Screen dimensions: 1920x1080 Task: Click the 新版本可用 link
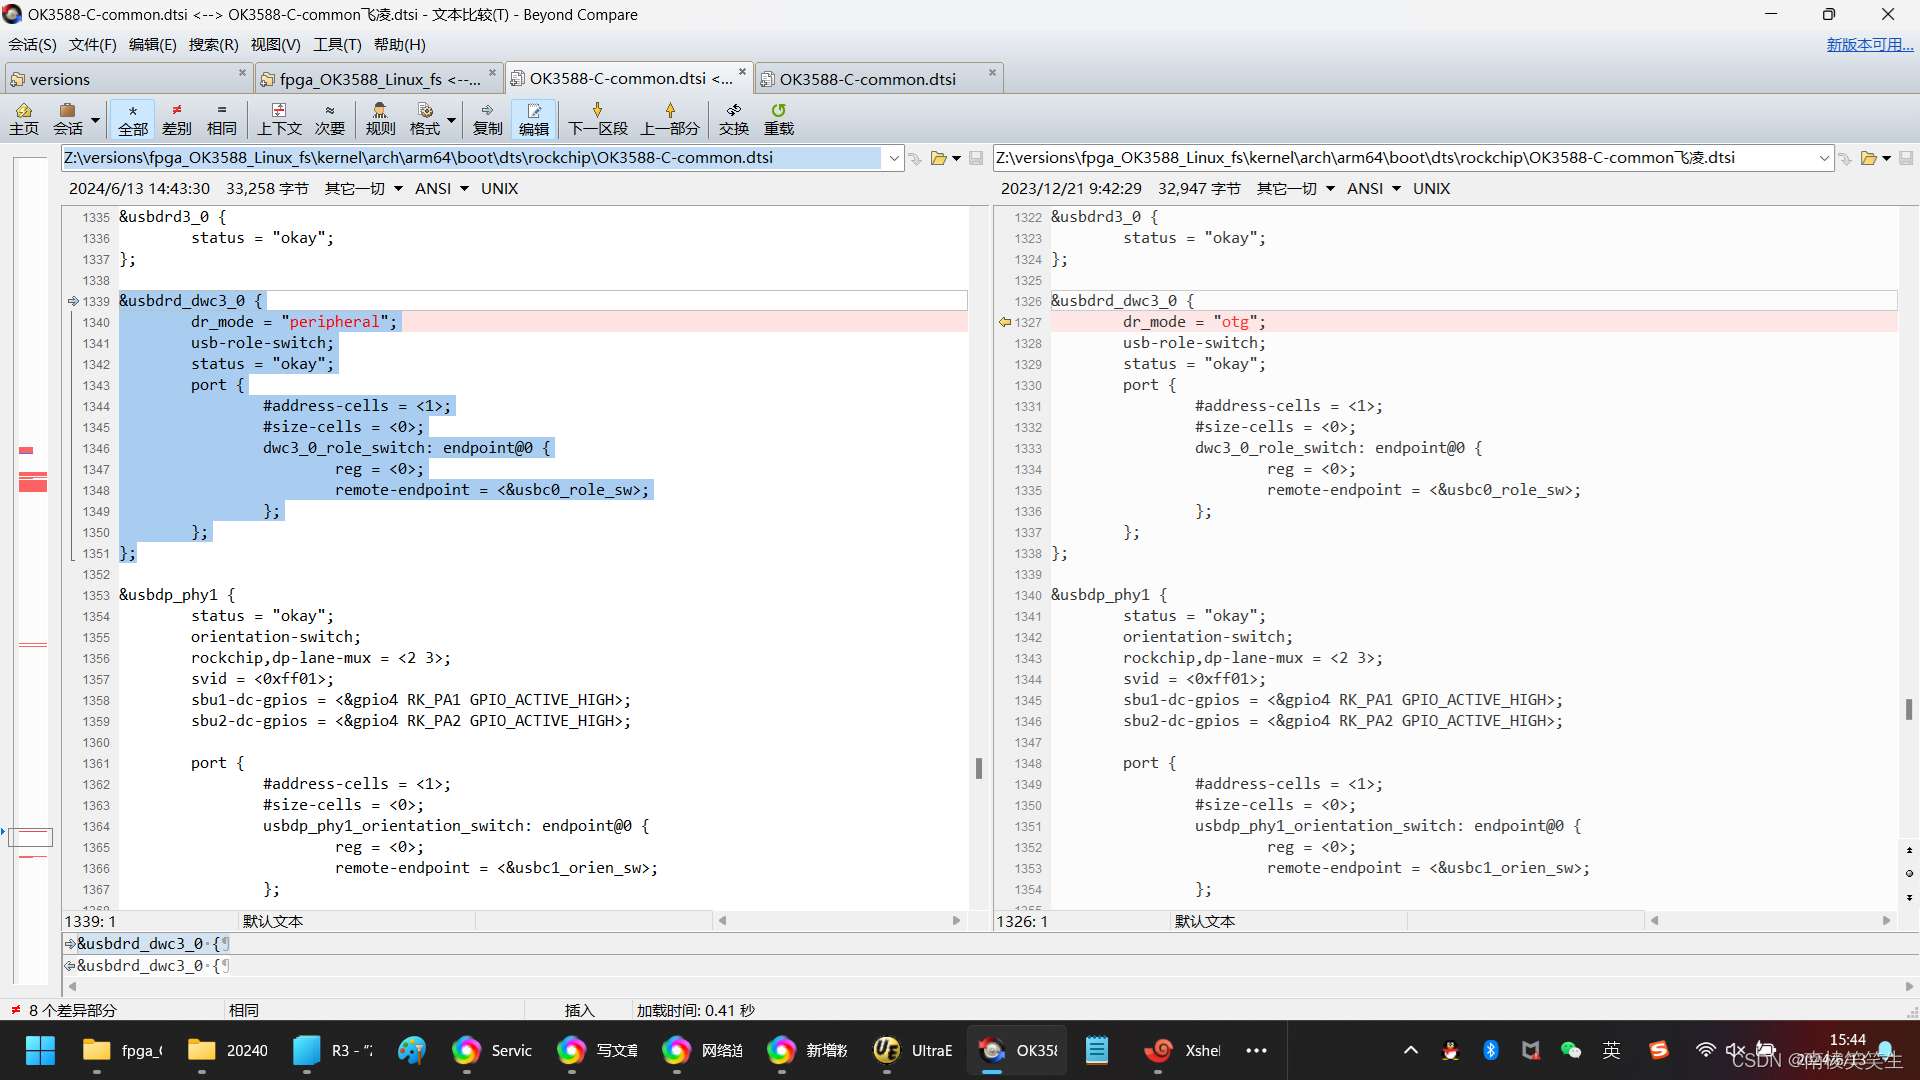1868,44
